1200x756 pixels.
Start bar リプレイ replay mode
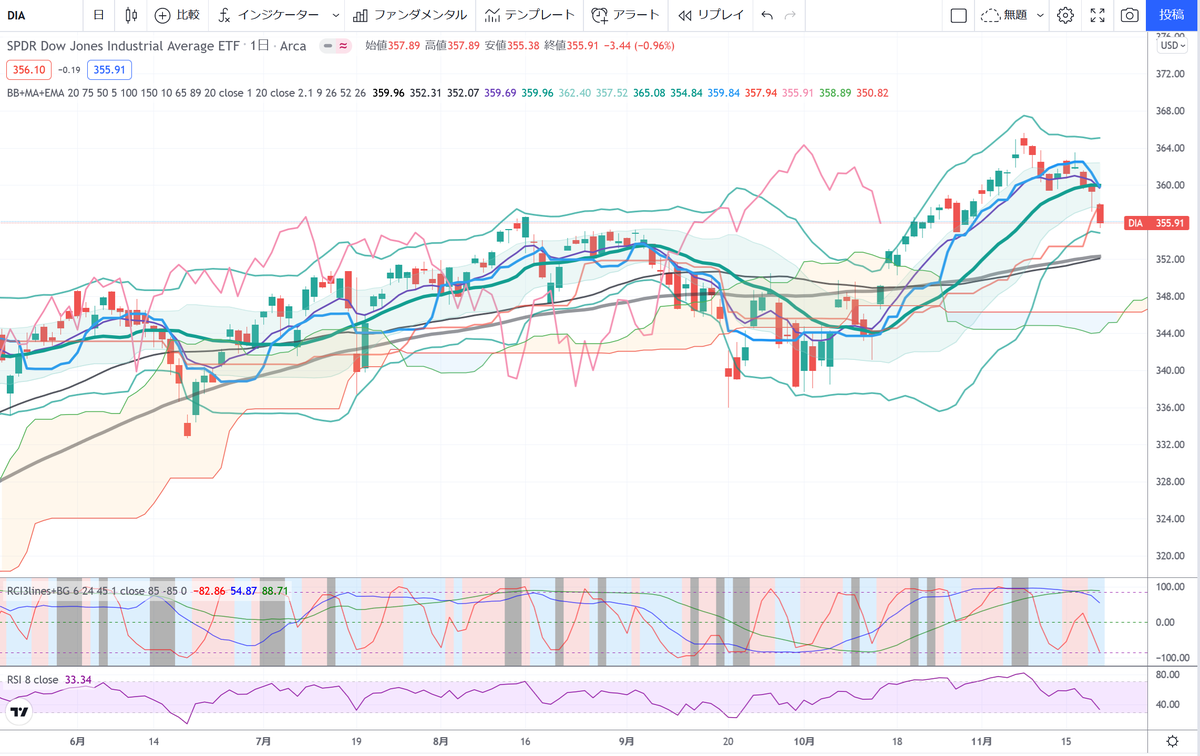click(x=710, y=15)
